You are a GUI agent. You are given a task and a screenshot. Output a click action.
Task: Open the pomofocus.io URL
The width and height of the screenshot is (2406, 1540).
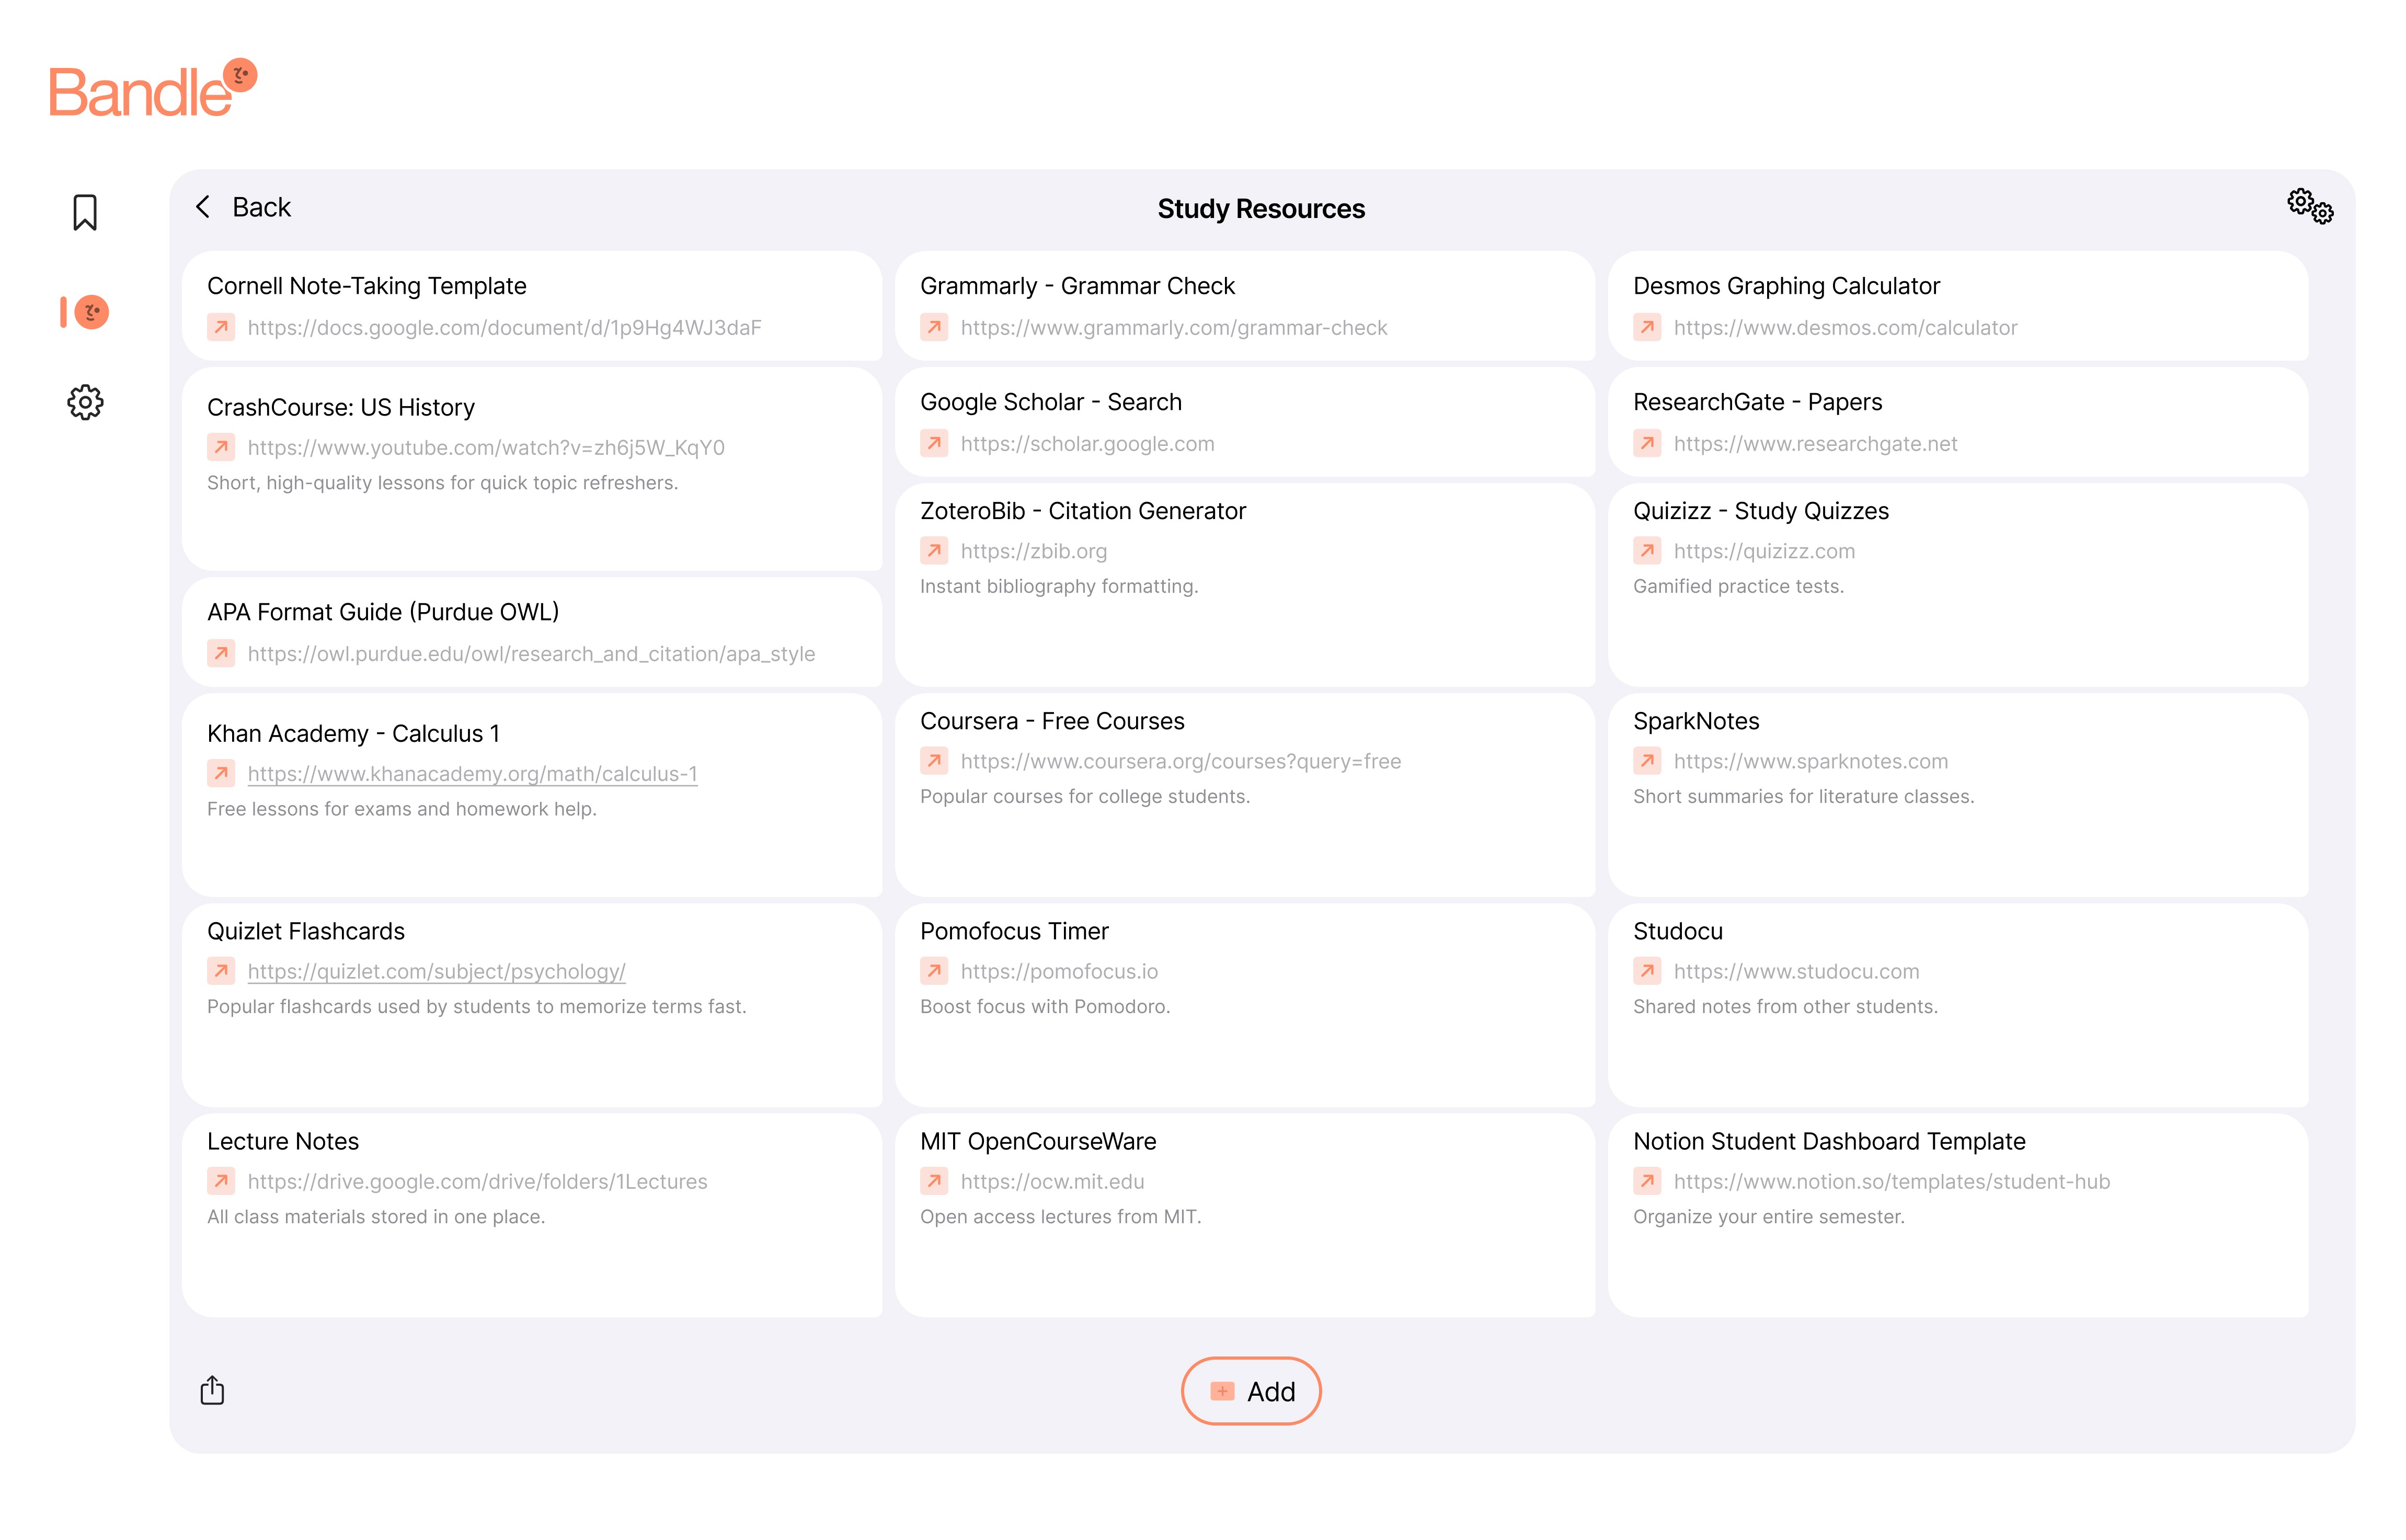(1059, 972)
